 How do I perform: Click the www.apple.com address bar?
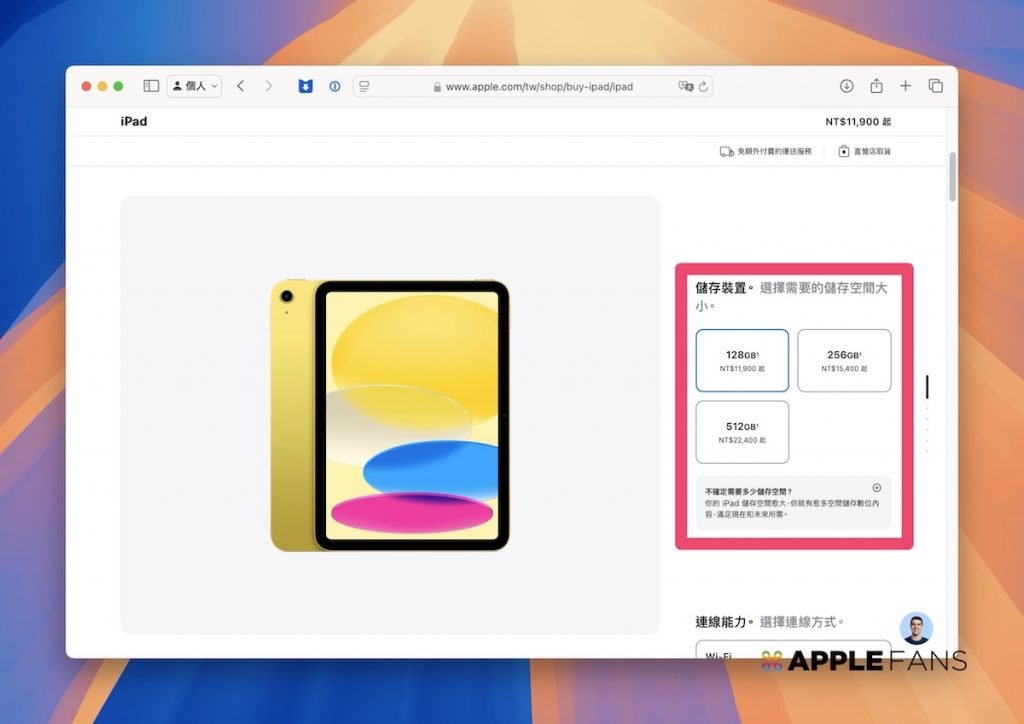point(538,86)
